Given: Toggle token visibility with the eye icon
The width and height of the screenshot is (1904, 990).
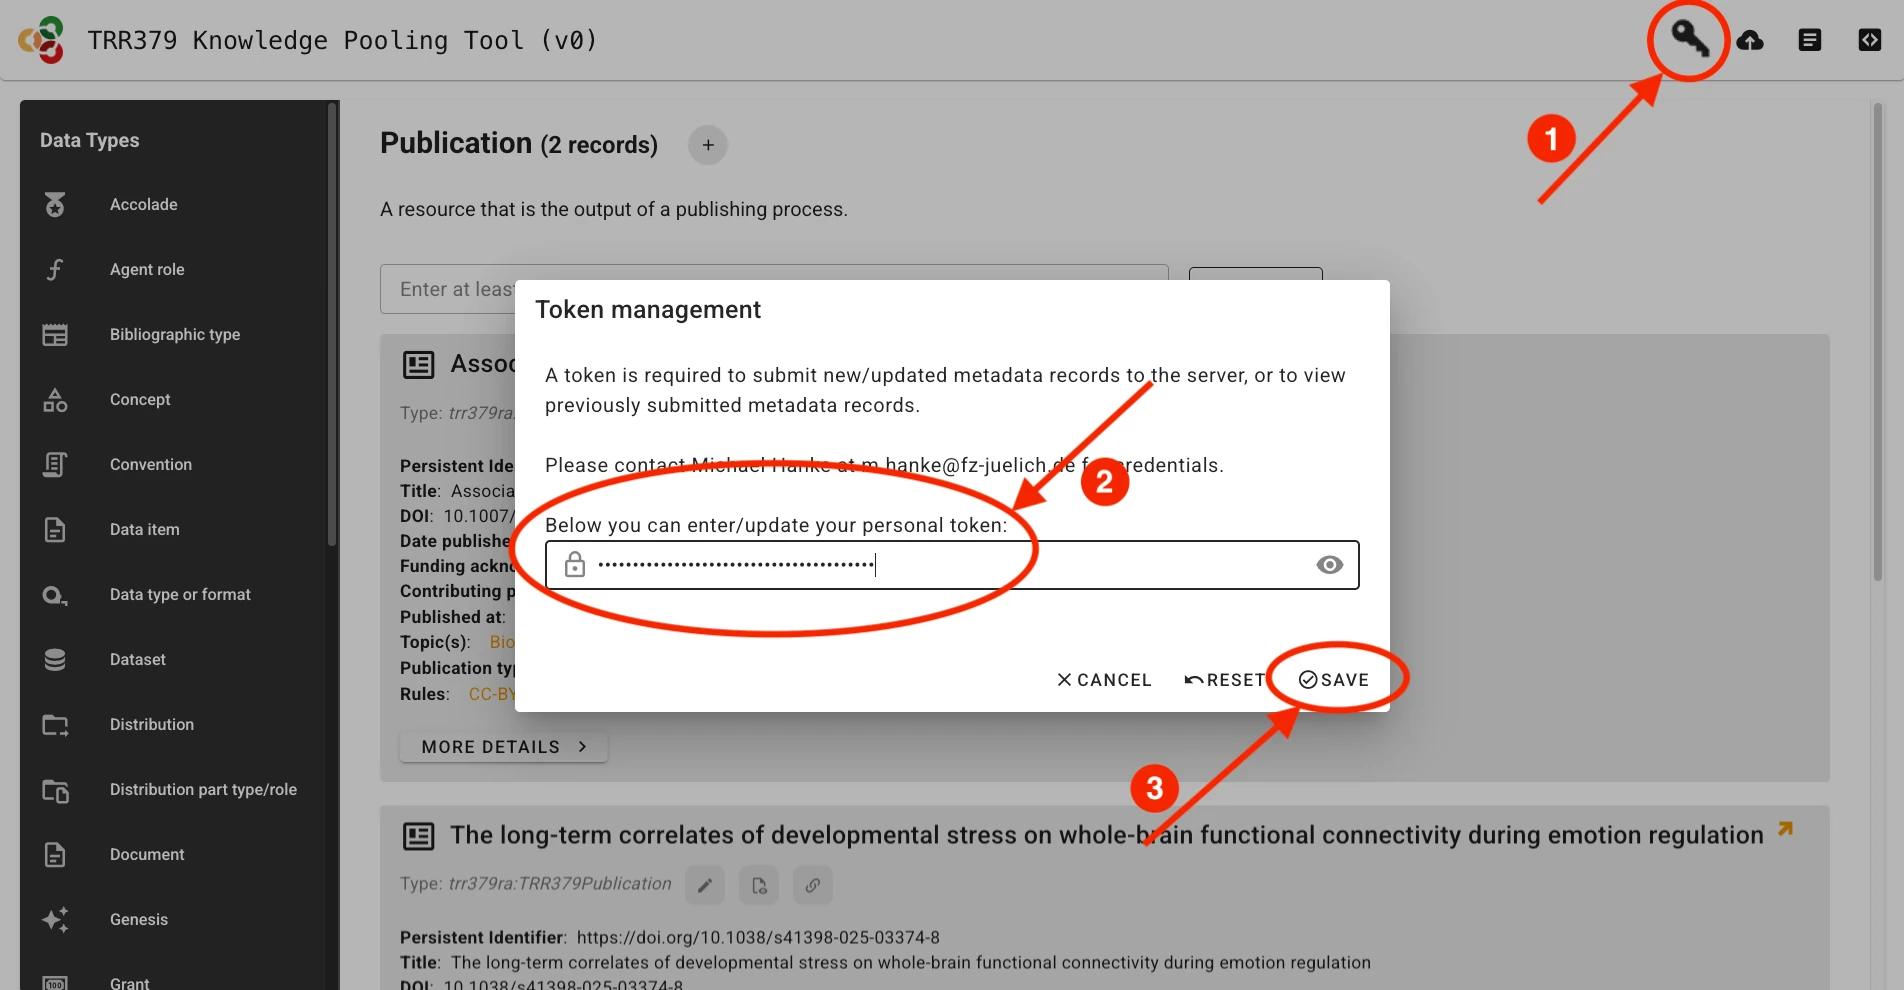Looking at the screenshot, I should click(1329, 564).
